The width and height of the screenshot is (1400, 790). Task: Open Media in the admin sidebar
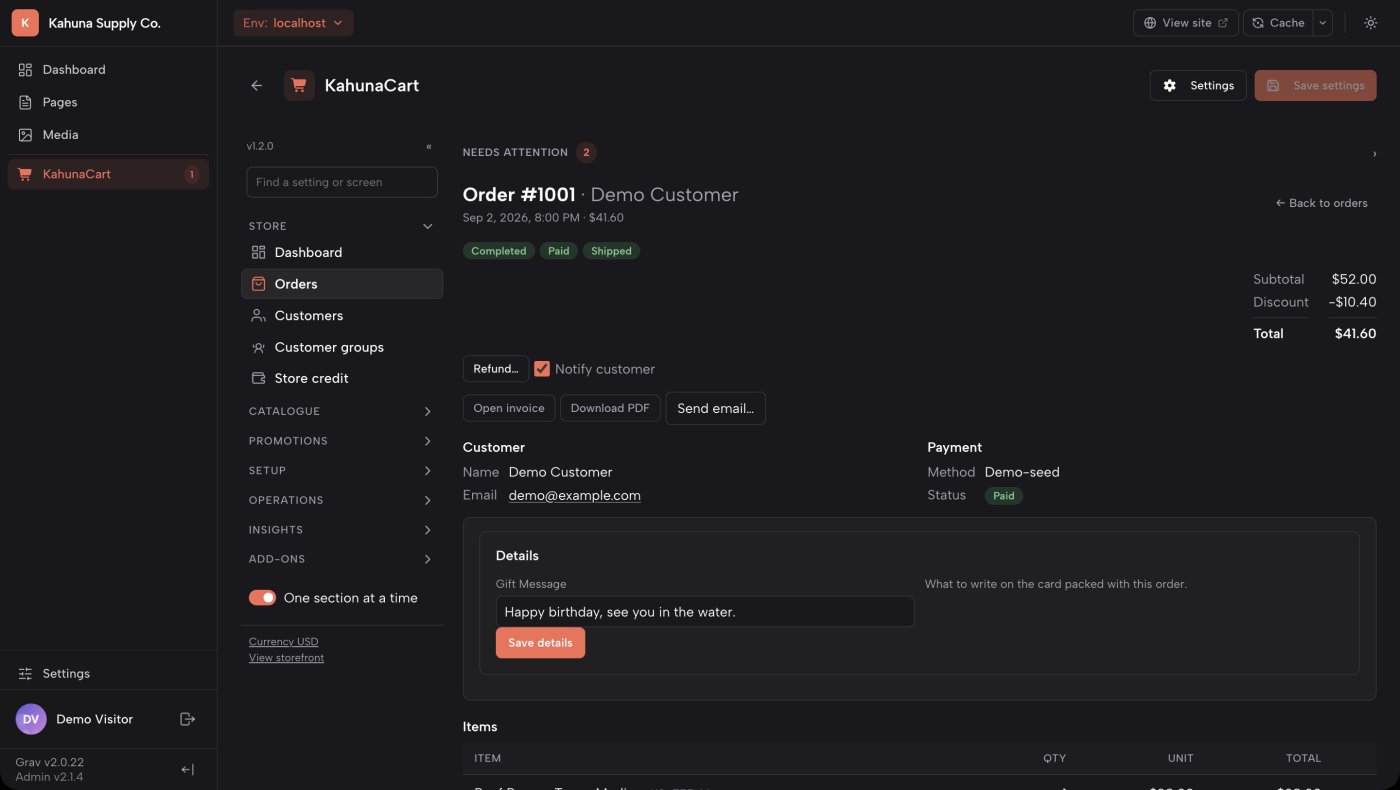tap(108, 135)
